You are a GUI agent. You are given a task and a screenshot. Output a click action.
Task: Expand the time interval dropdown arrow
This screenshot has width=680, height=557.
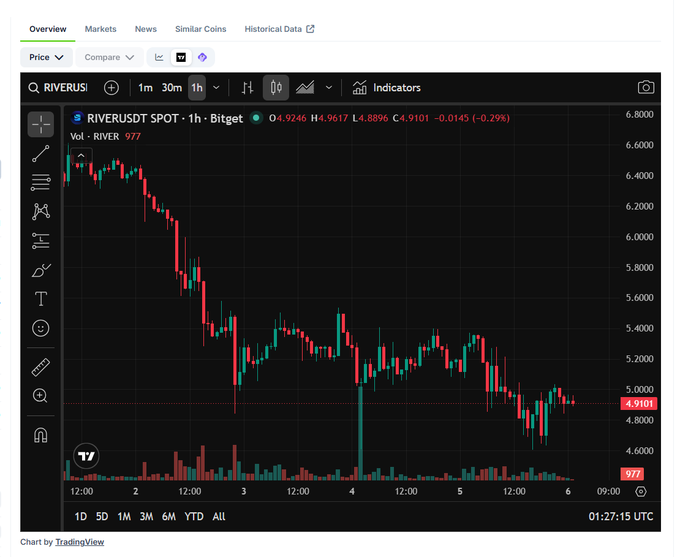216,88
